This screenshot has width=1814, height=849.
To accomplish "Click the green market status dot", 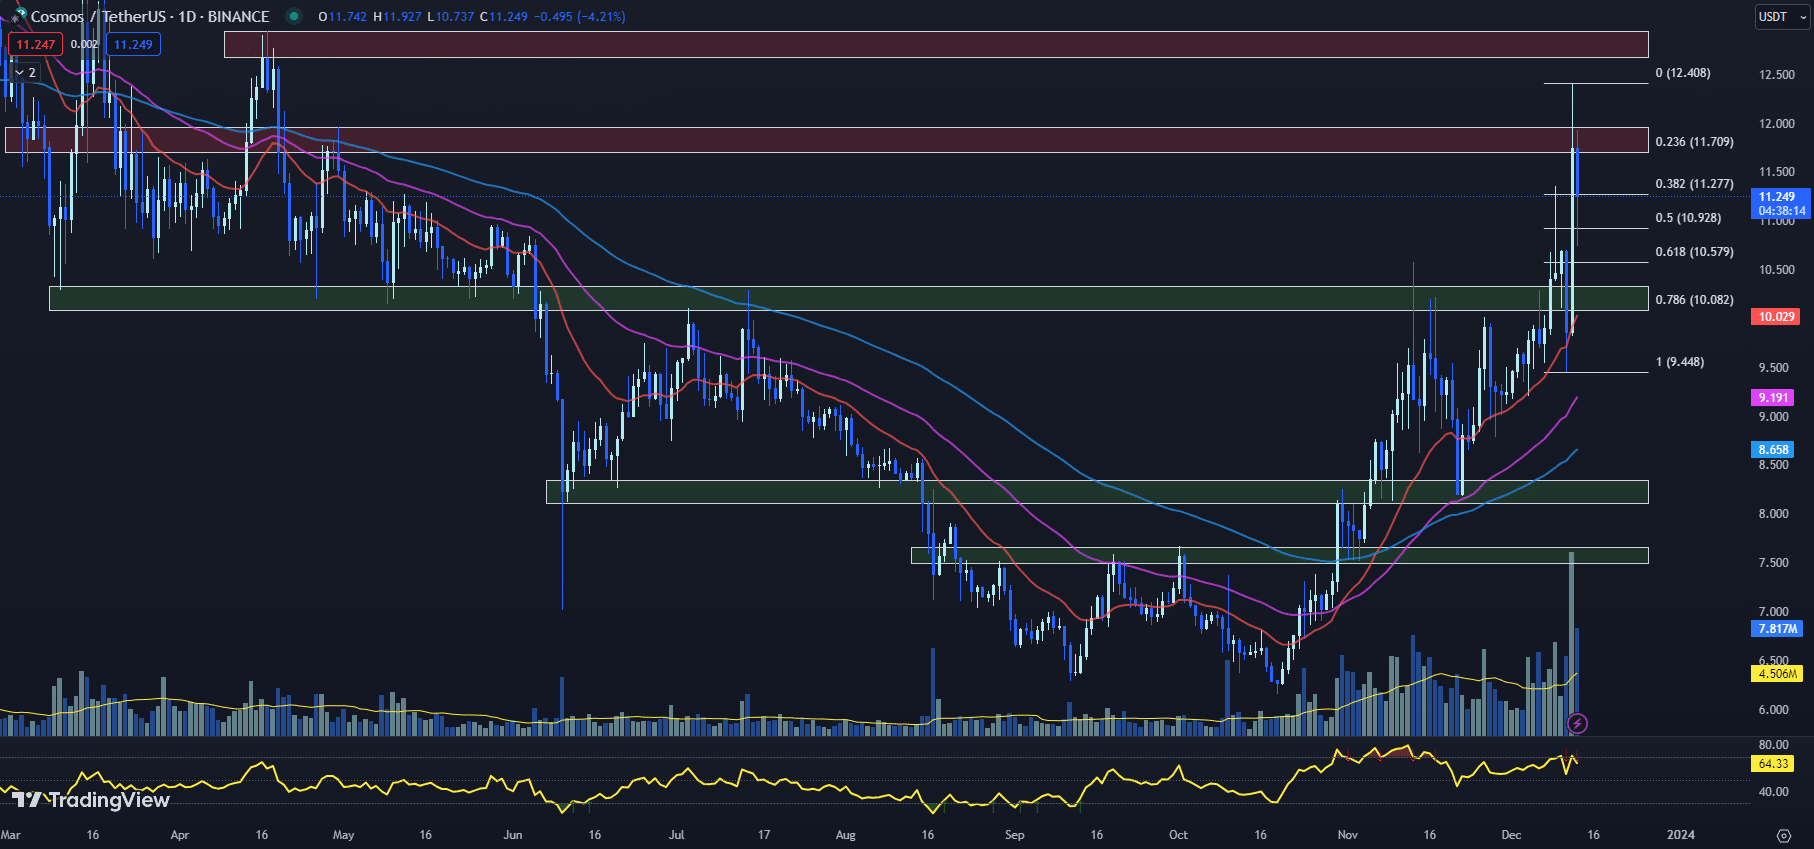I will click(x=293, y=16).
